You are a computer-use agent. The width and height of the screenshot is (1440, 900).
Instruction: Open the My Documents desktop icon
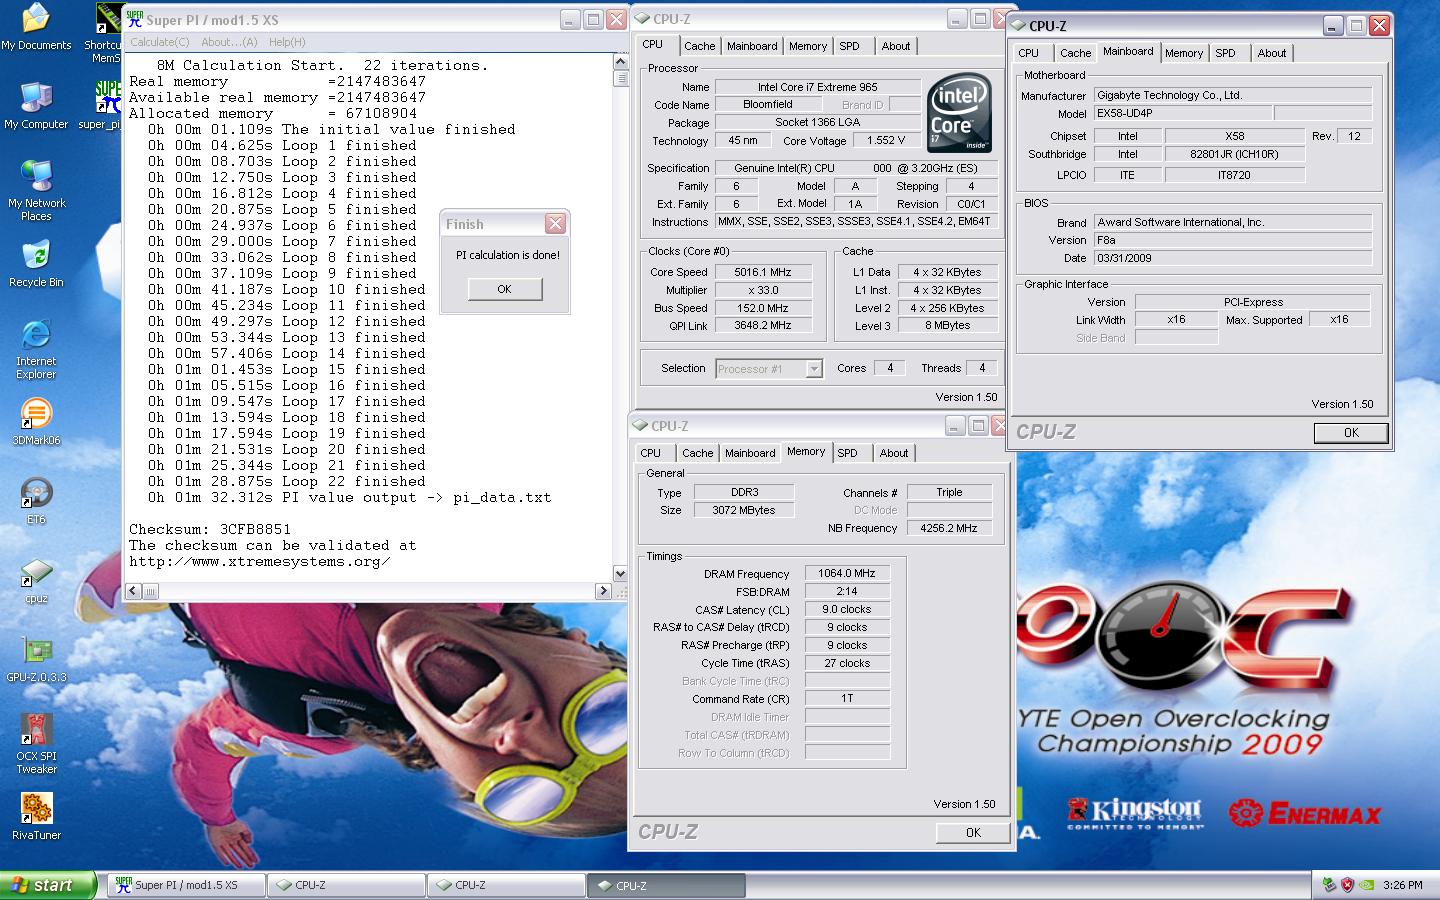coord(36,27)
